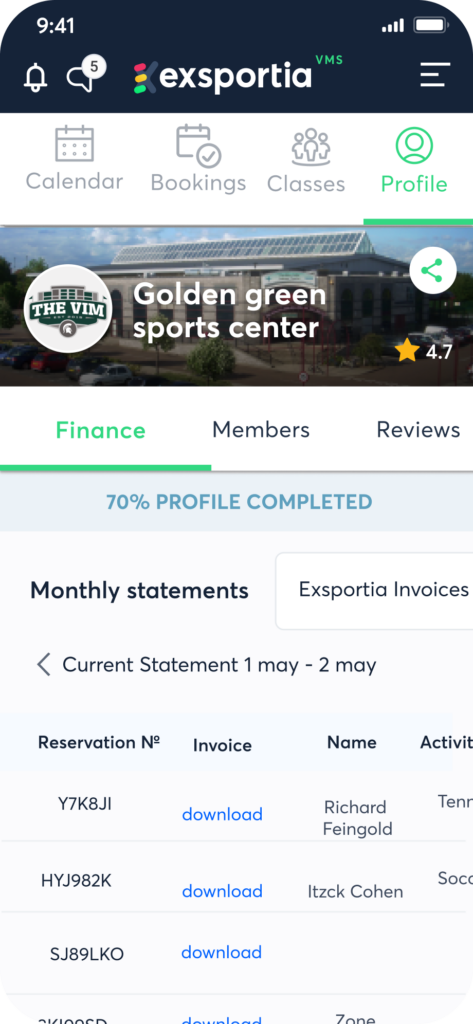
Task: Open the Exsportia Invoices dropdown
Action: (x=374, y=590)
